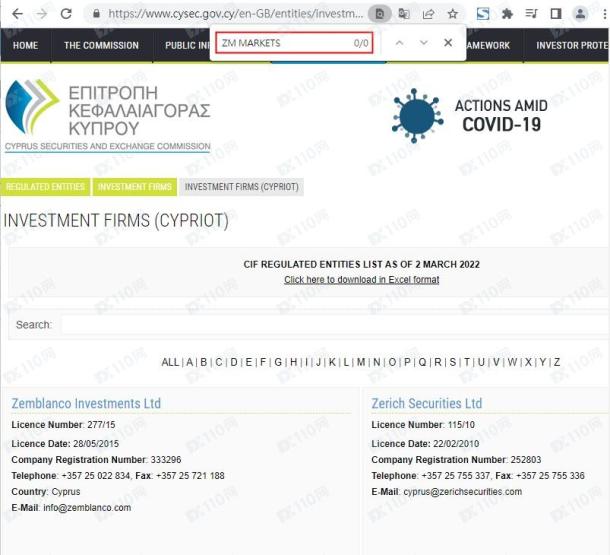This screenshot has height=555, width=610.
Task: Click the share page icon
Action: point(428,14)
